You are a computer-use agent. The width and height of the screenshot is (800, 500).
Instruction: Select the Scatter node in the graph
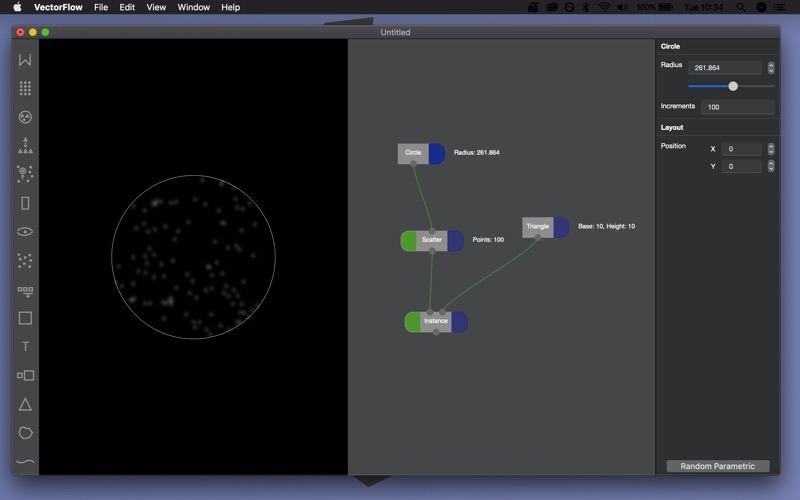432,240
